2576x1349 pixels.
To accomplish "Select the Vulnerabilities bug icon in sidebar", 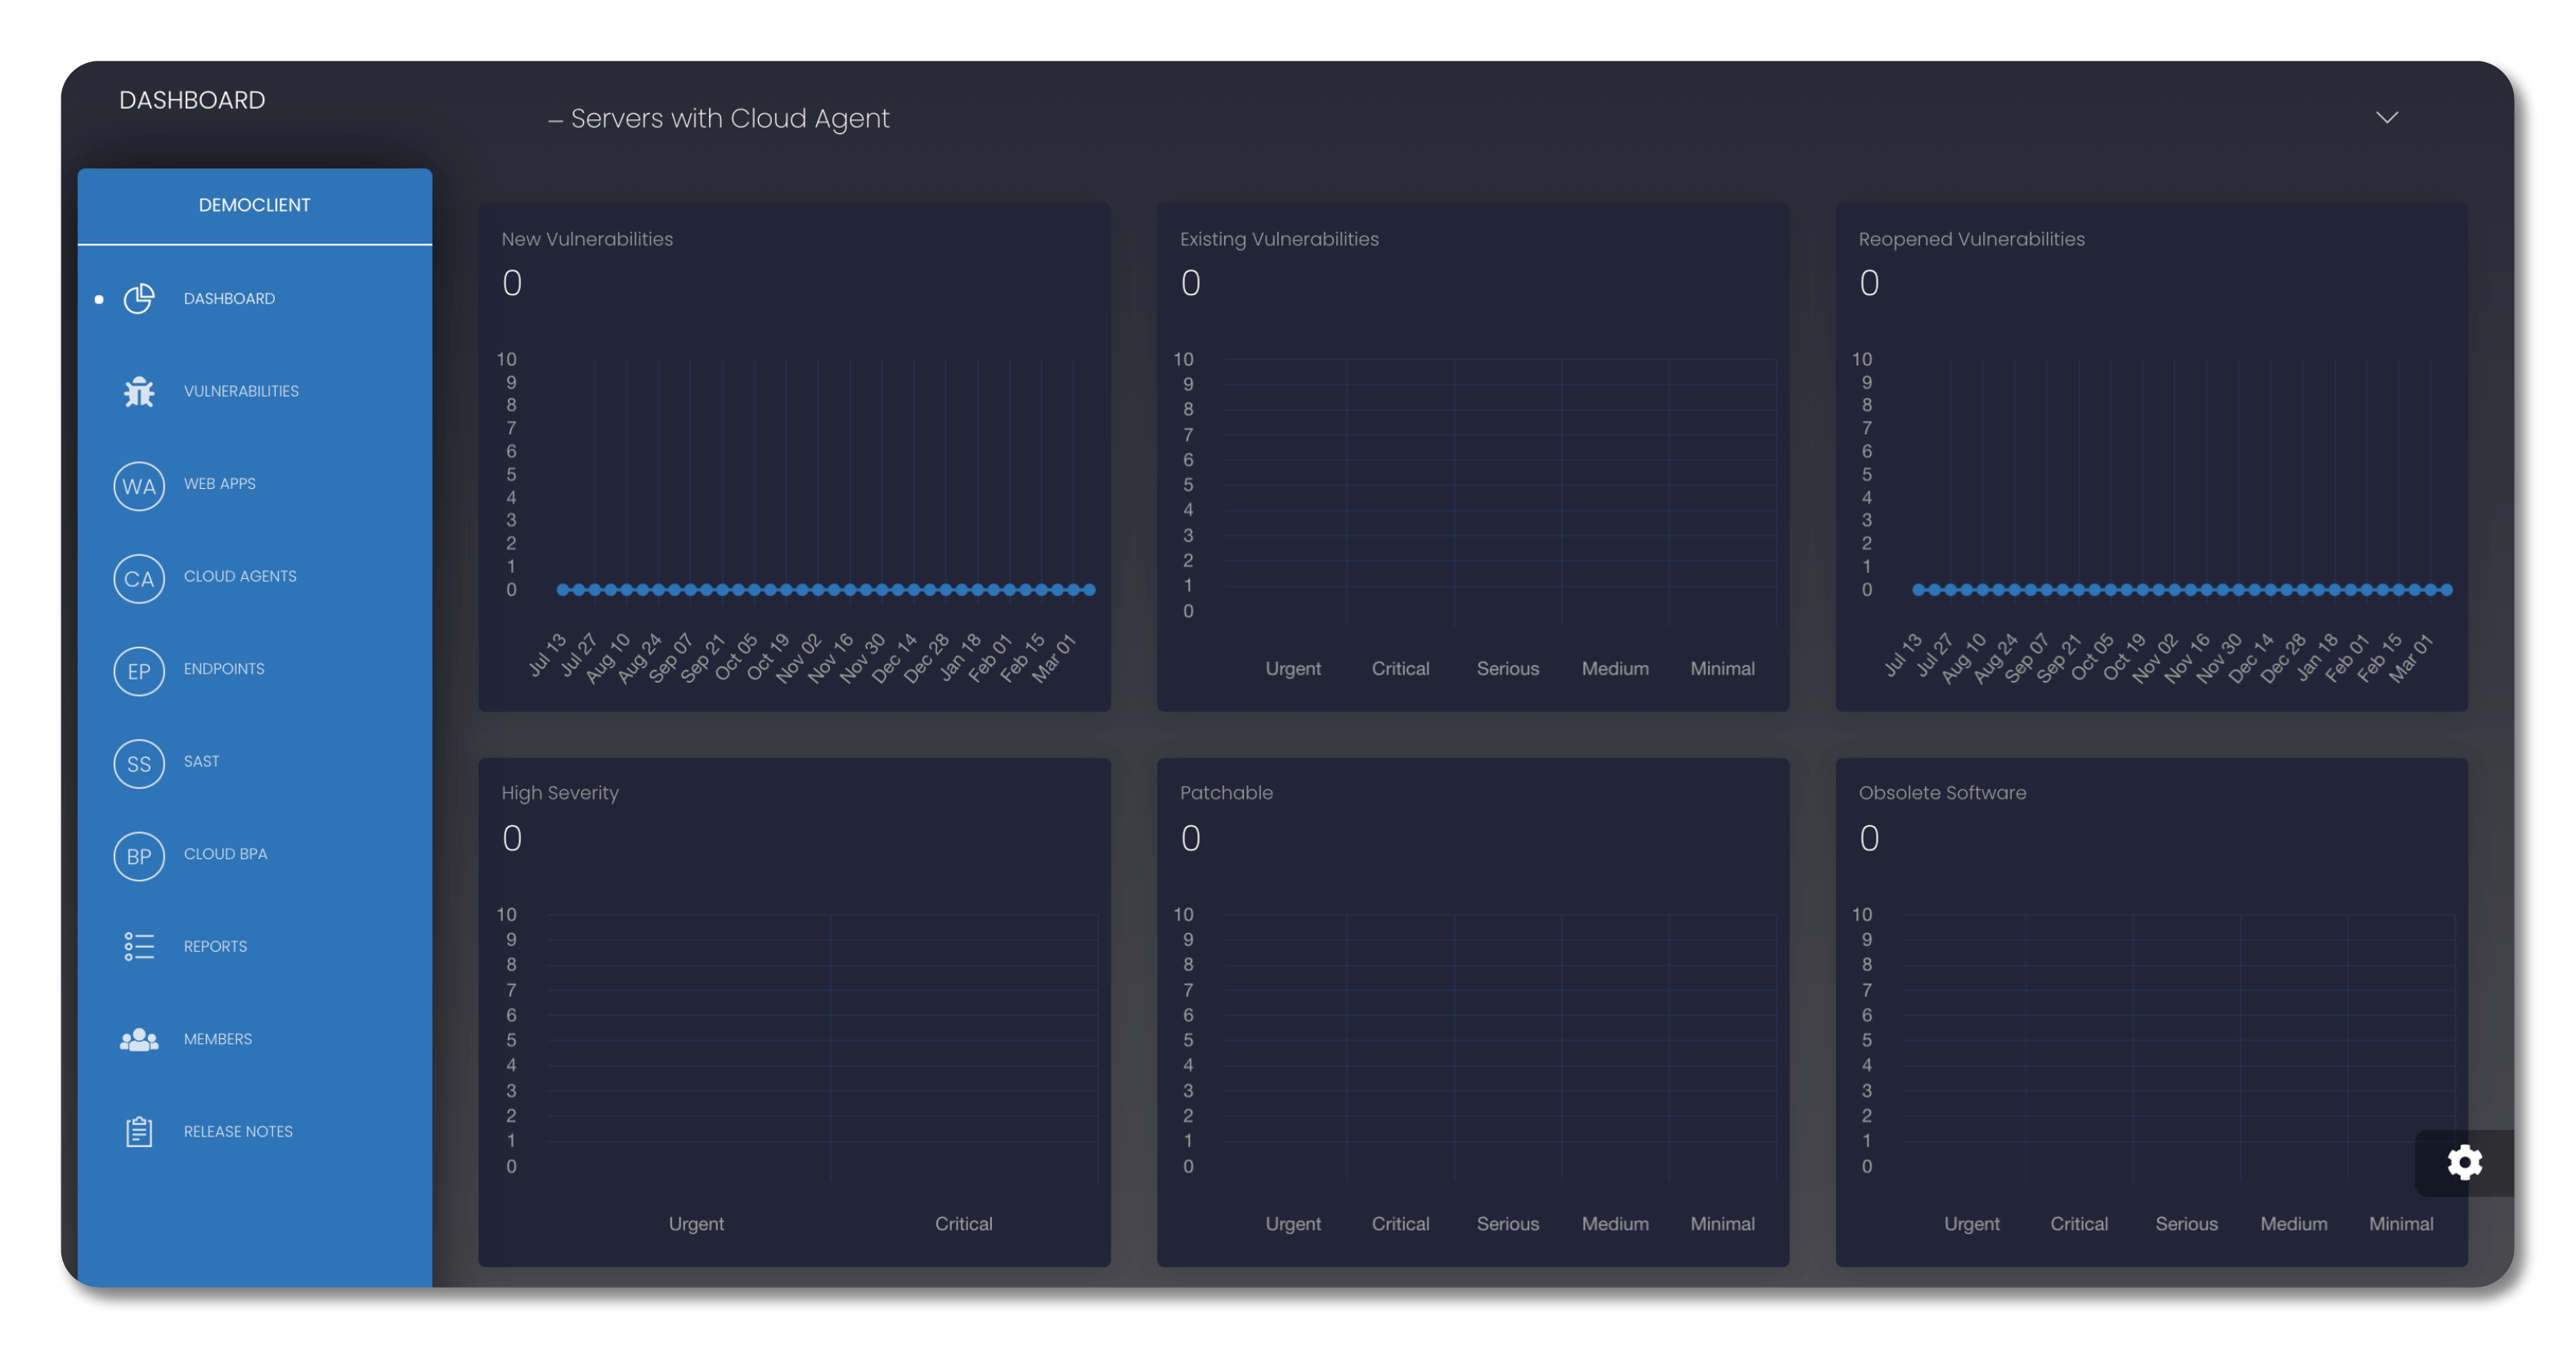I will point(139,391).
